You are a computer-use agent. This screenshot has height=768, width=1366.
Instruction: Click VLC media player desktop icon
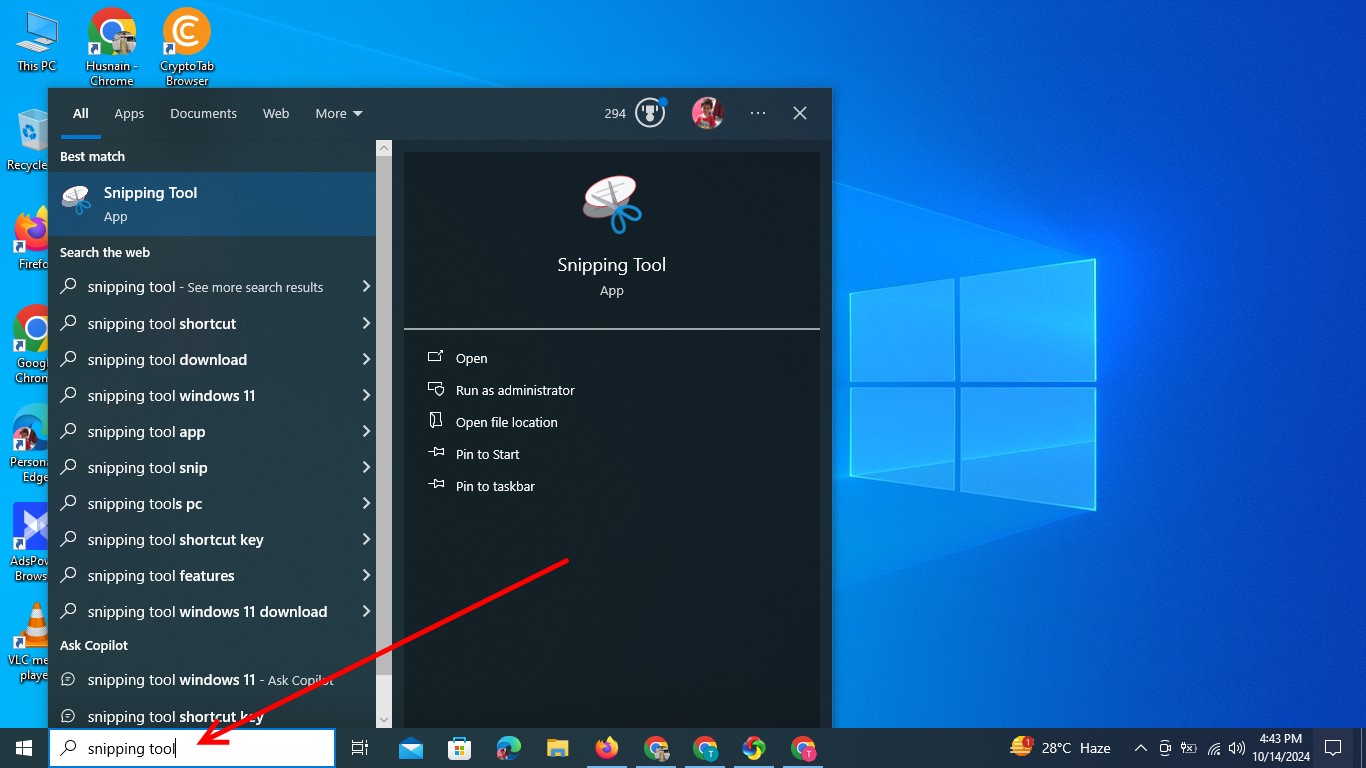click(x=33, y=642)
